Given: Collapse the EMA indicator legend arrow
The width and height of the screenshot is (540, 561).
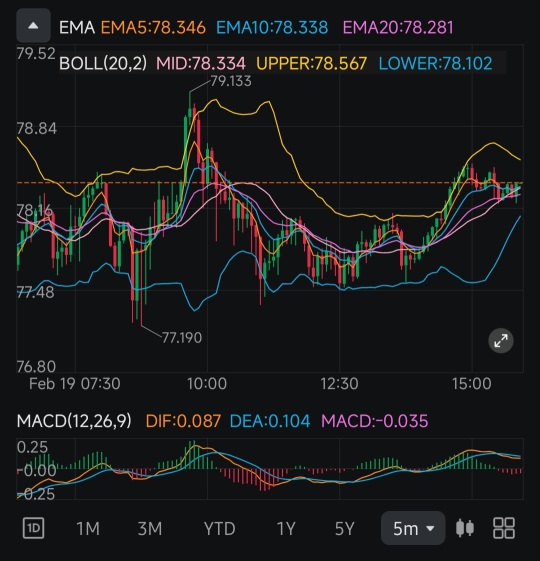Looking at the screenshot, I should [33, 26].
